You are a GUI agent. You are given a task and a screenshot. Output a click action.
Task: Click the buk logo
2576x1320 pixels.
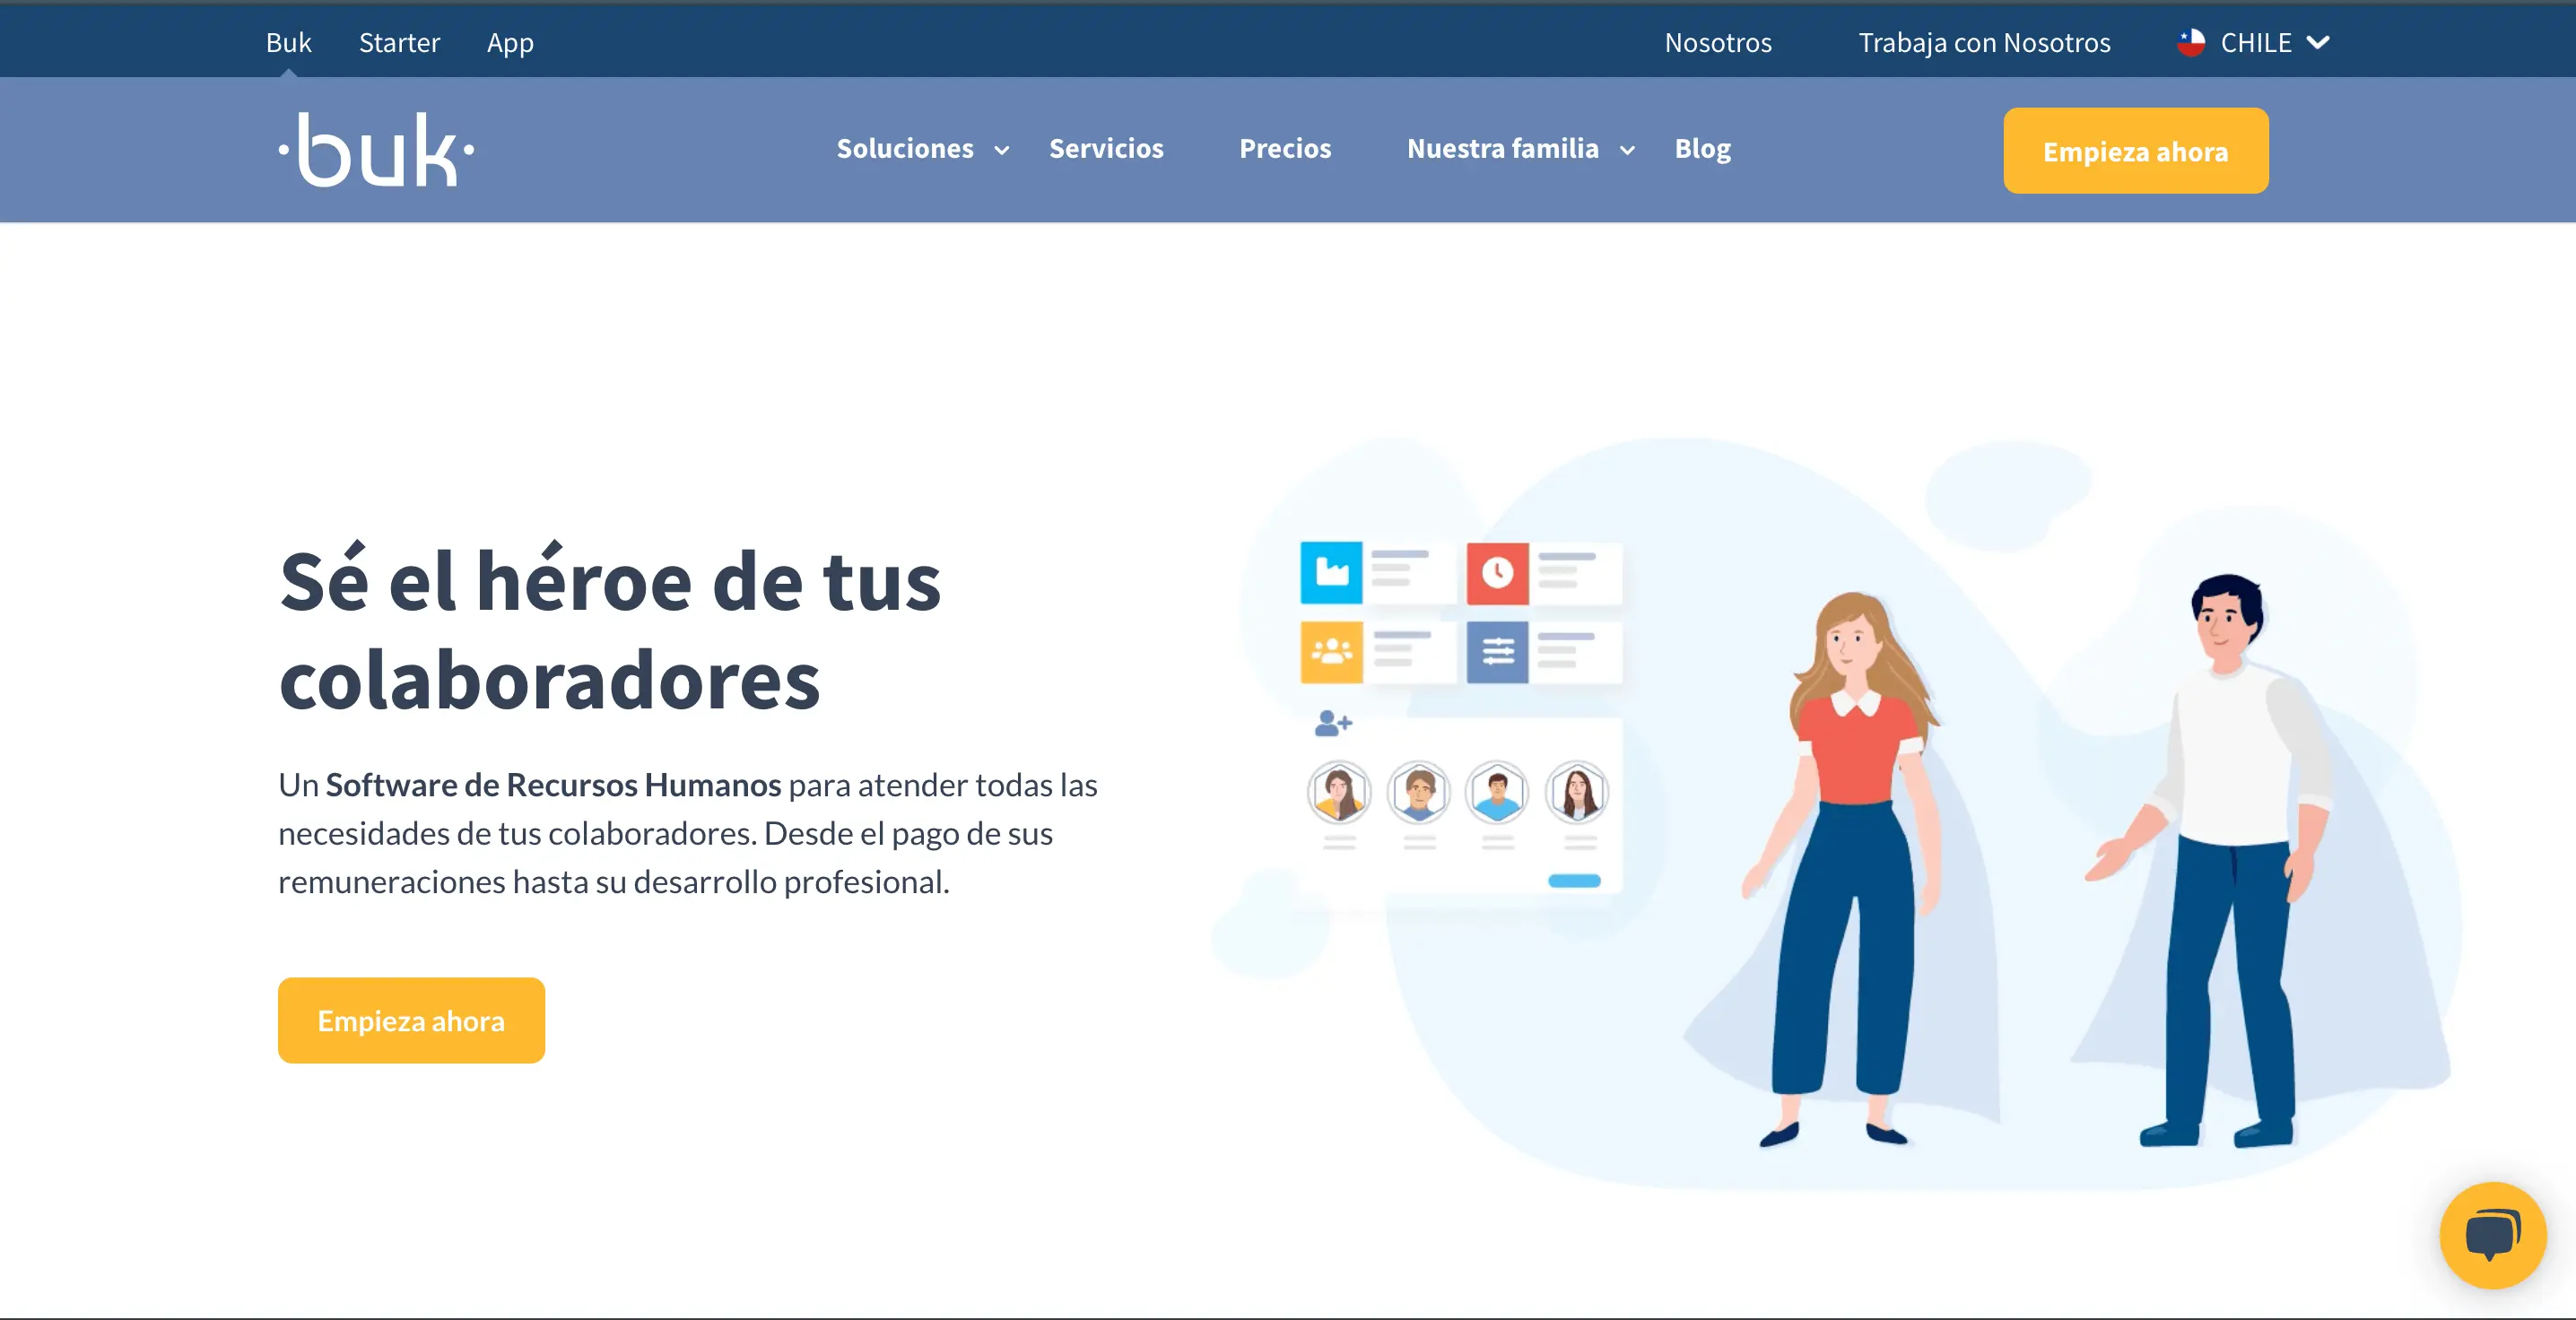pos(376,150)
